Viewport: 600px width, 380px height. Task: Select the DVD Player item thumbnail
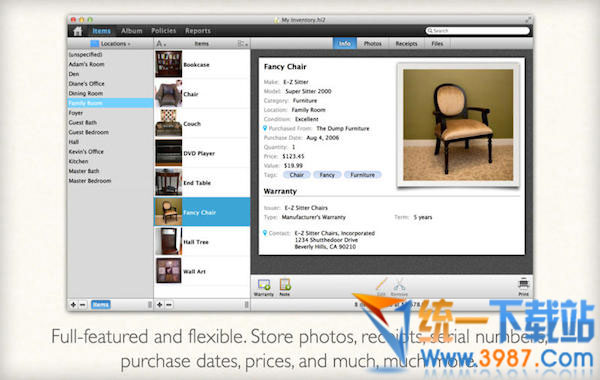coord(169,153)
